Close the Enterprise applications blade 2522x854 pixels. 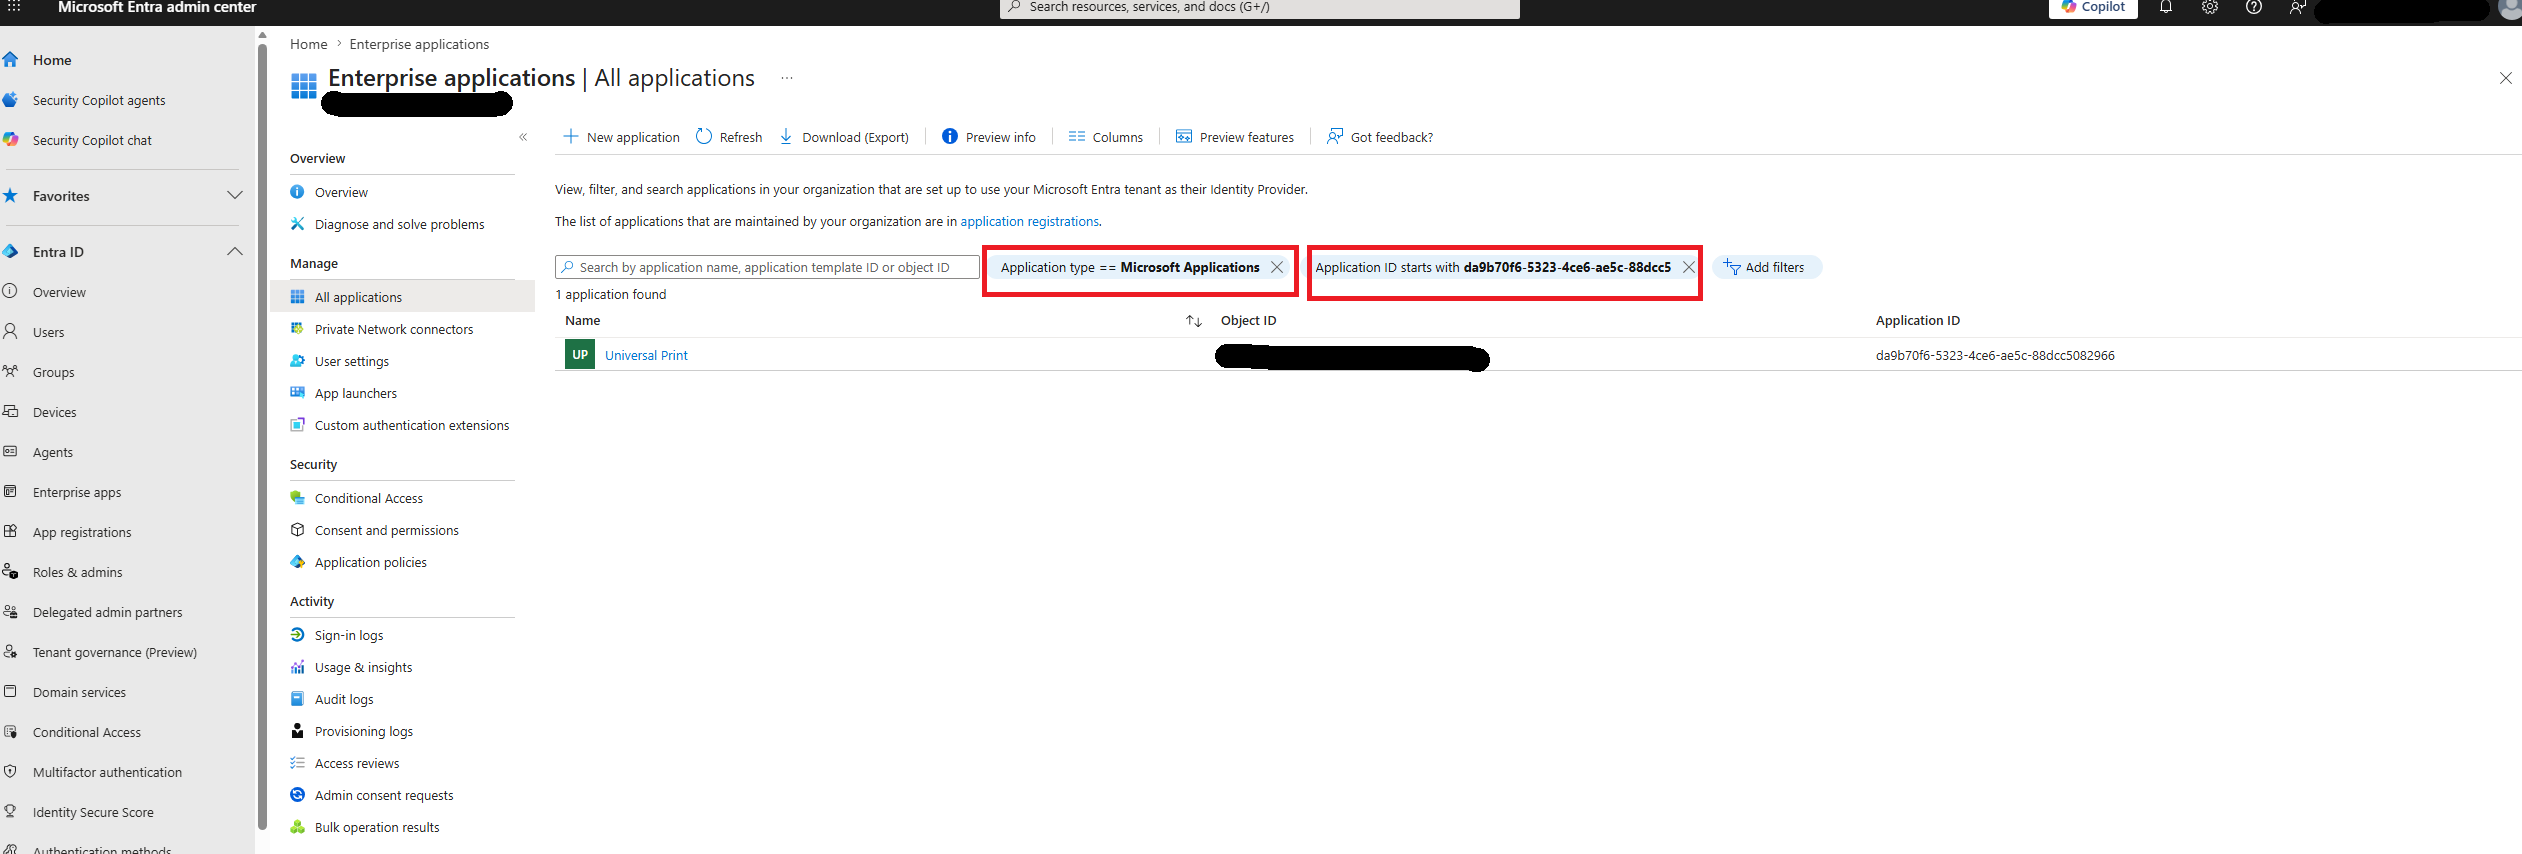(2505, 78)
